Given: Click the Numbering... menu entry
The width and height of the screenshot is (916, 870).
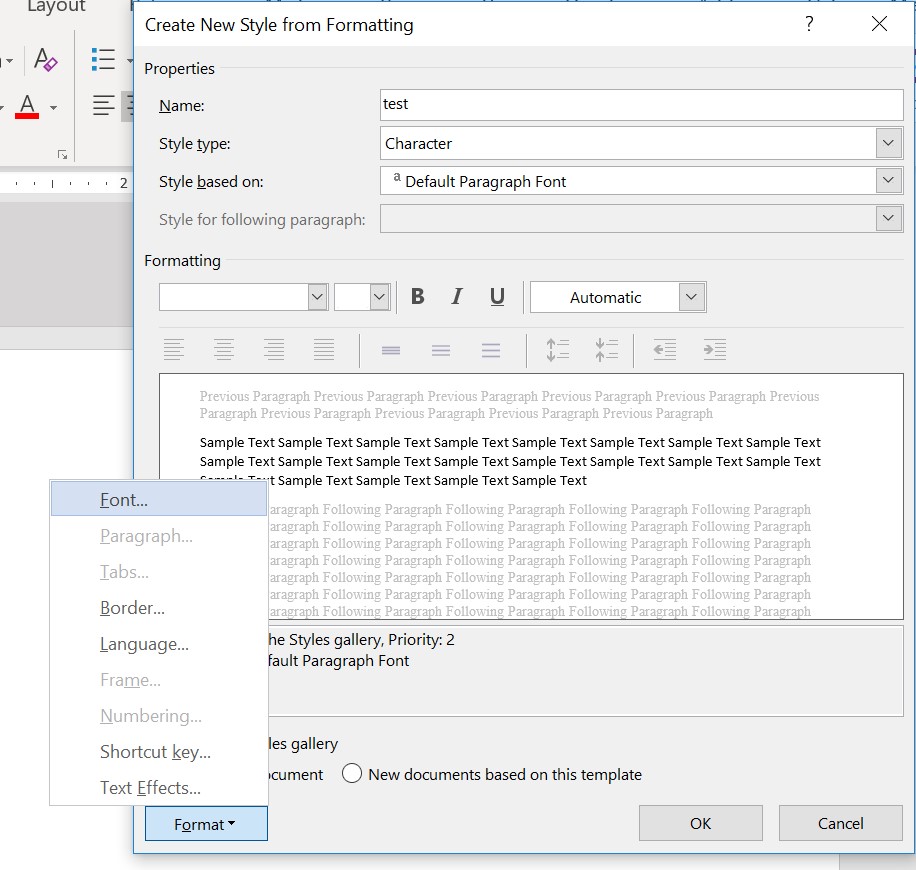Looking at the screenshot, I should pyautogui.click(x=159, y=716).
